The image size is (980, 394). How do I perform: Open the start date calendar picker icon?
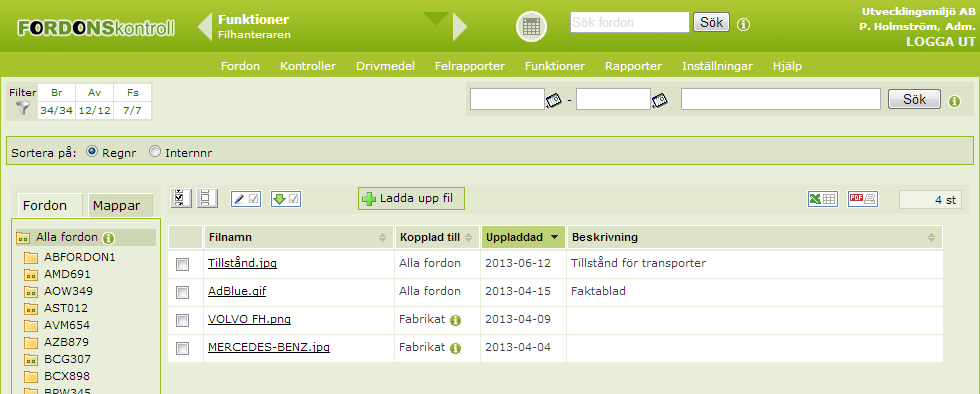554,99
